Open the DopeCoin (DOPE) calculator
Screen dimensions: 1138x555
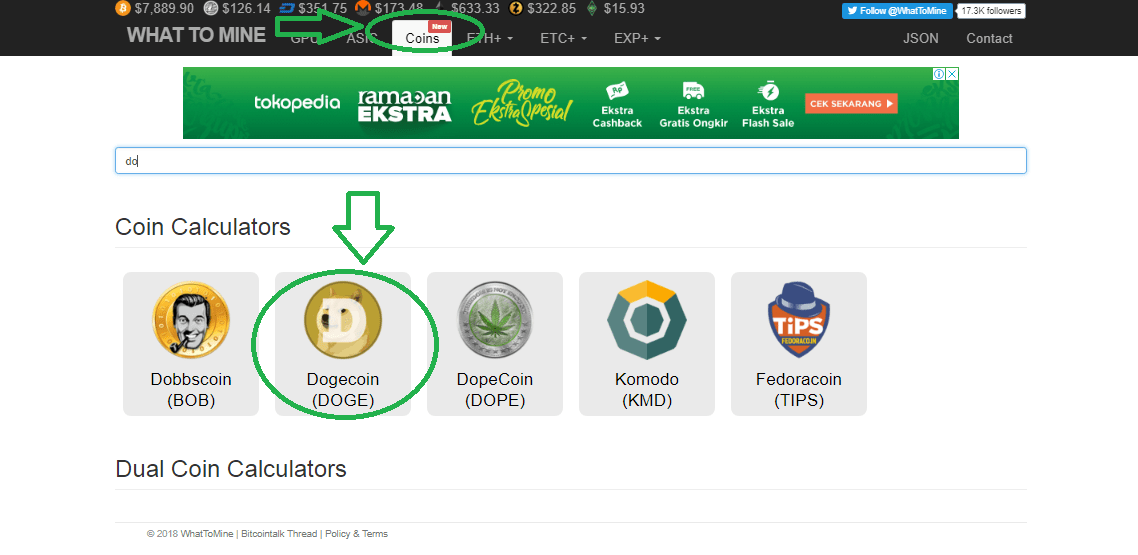coord(495,344)
